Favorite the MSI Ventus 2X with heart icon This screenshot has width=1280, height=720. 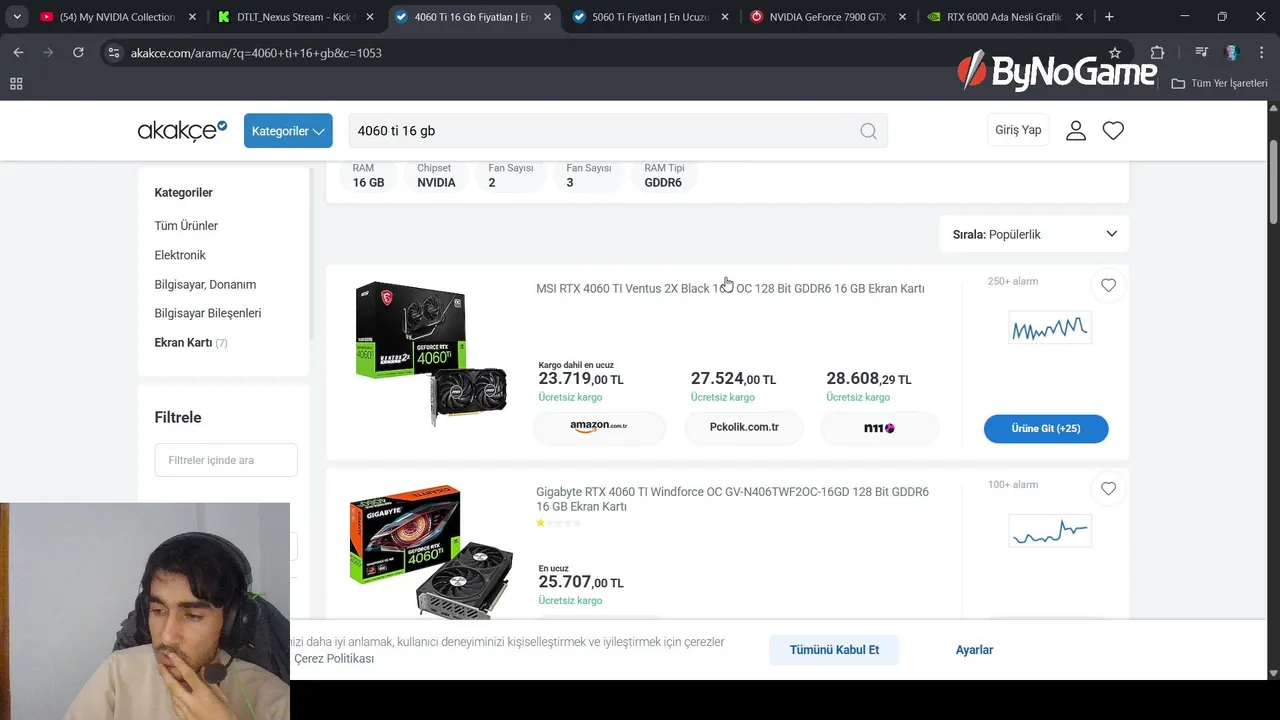pos(1108,285)
